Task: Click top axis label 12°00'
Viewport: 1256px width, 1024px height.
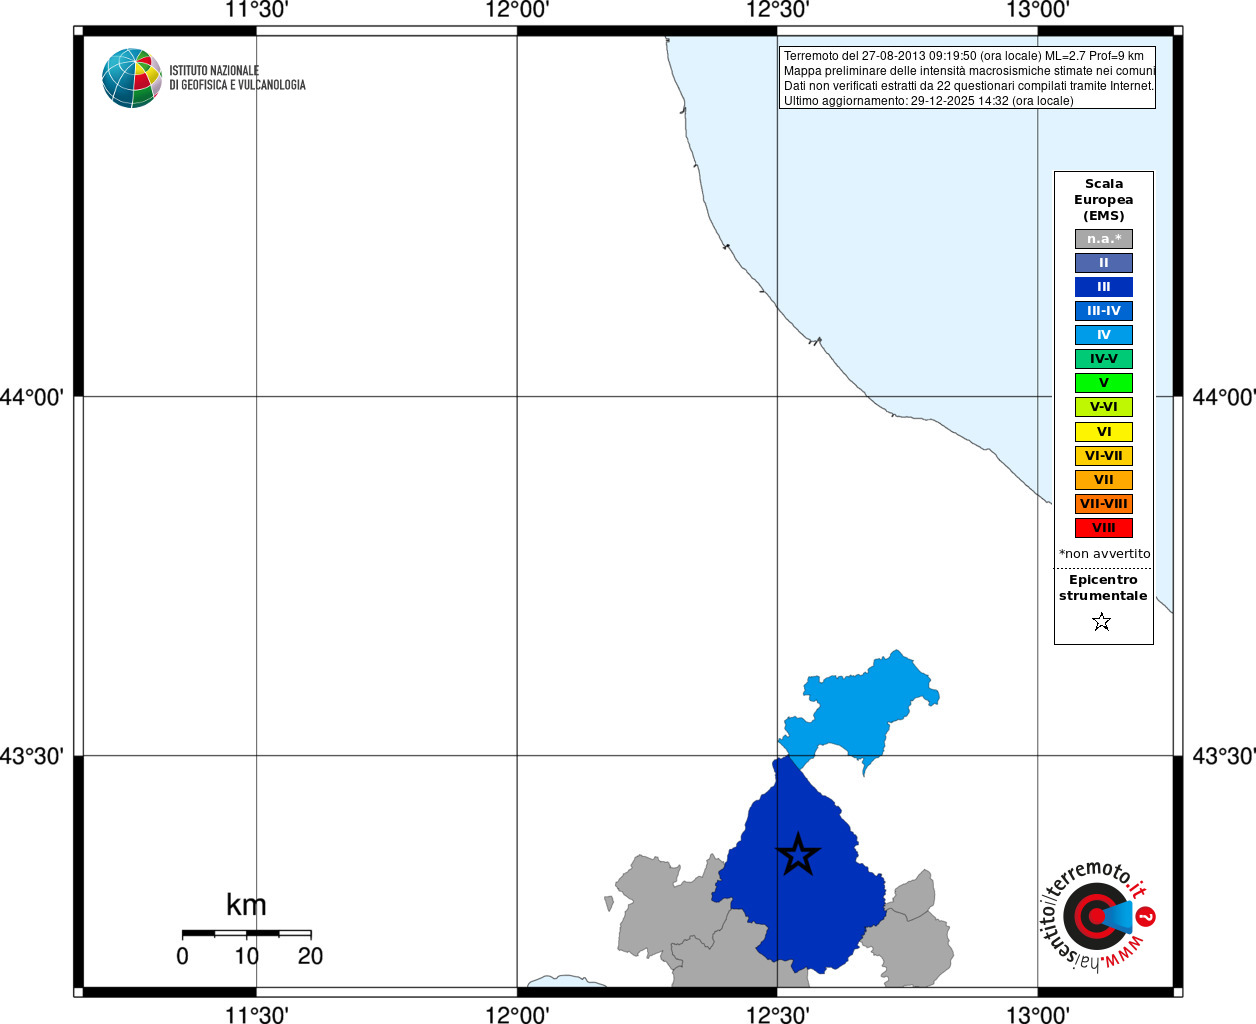Action: [517, 10]
